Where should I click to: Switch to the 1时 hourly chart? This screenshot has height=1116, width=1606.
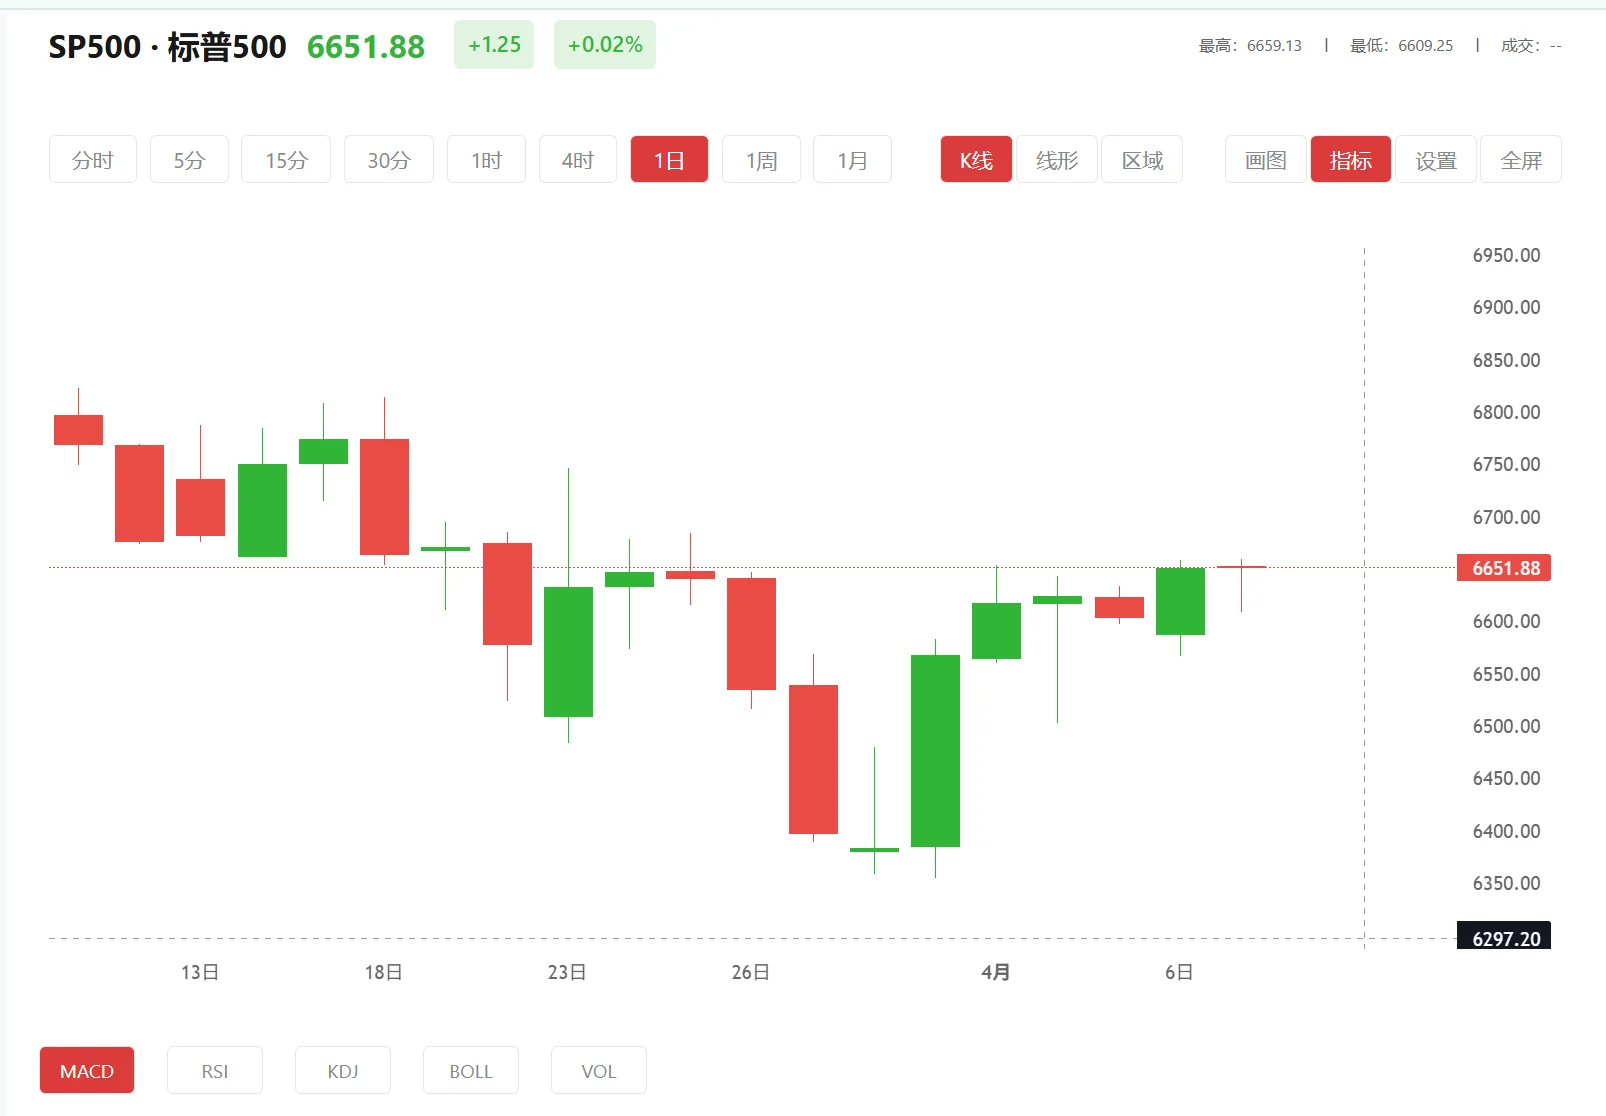486,160
